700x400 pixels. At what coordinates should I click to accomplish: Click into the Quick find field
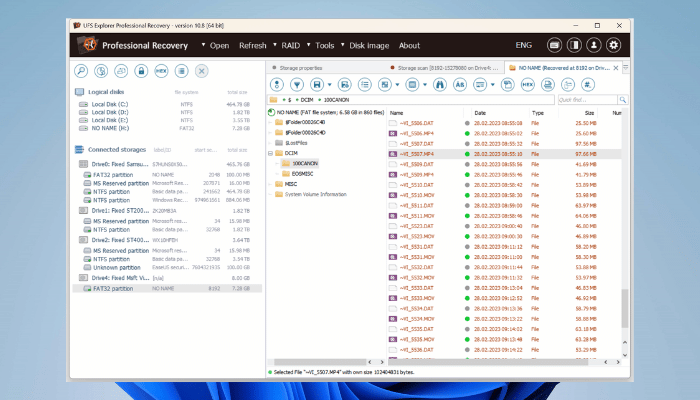(588, 100)
